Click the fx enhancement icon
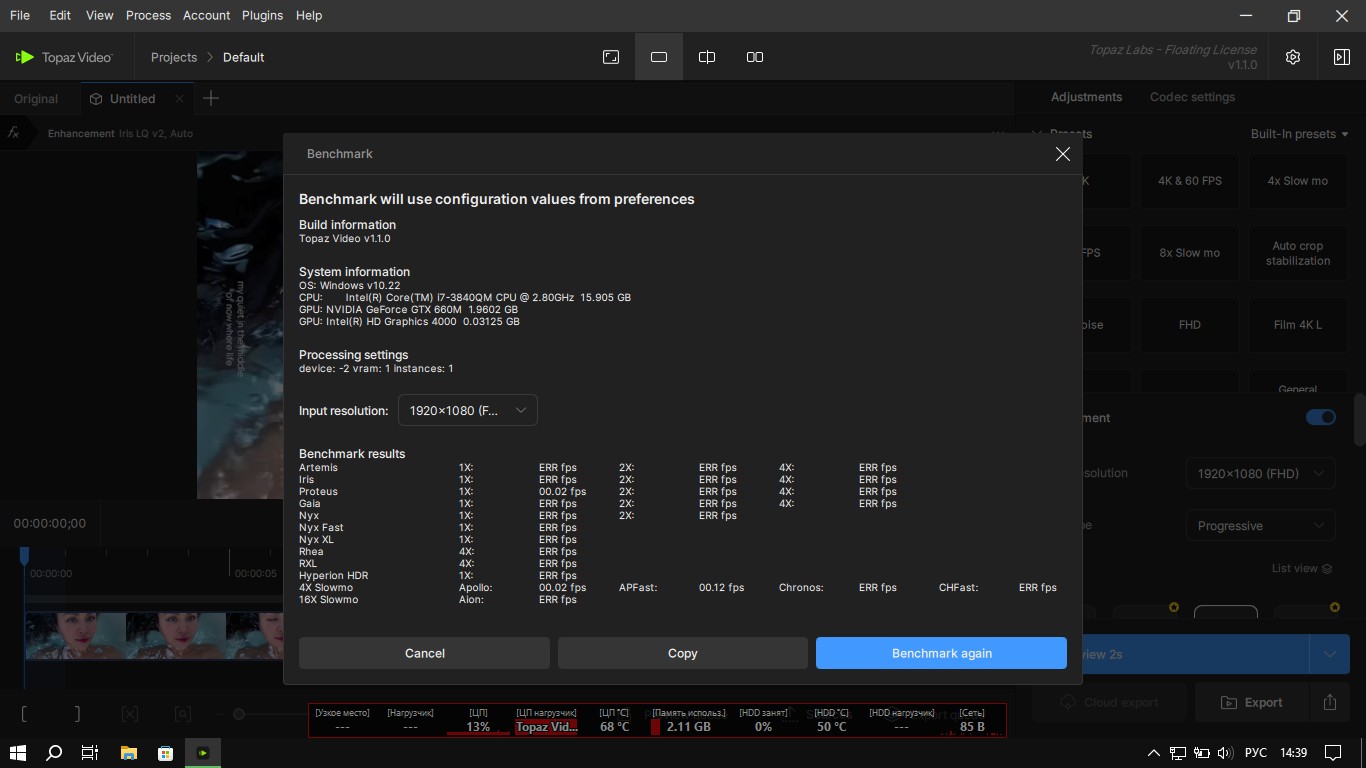 (14, 133)
